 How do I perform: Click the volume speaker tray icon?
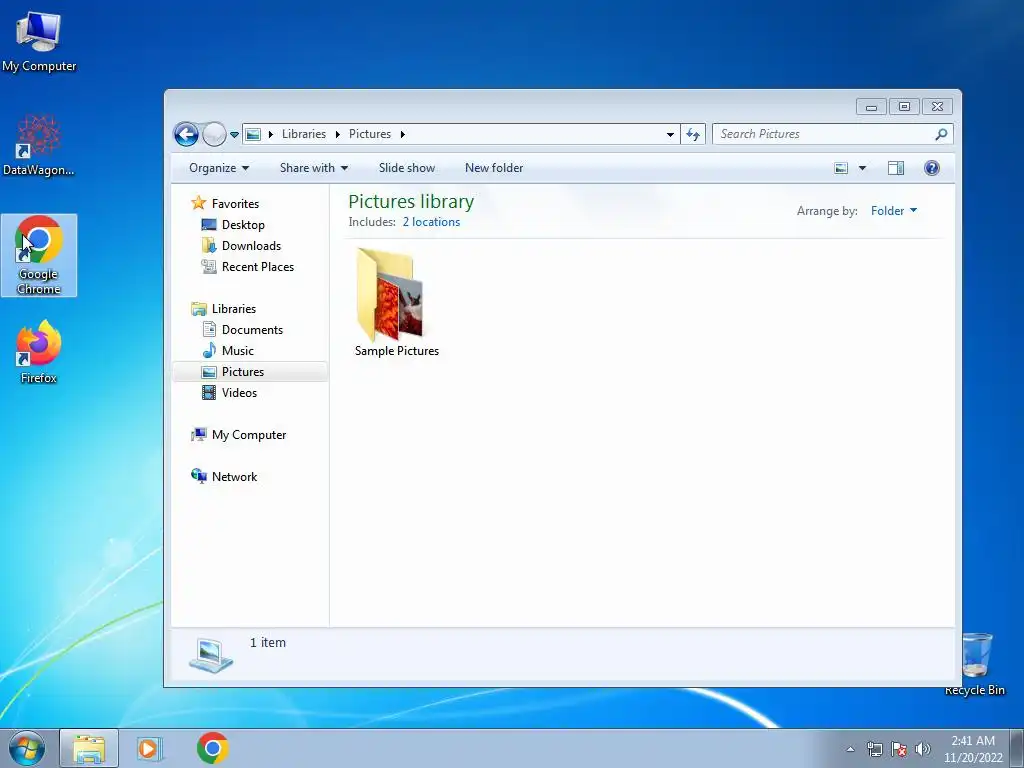923,749
